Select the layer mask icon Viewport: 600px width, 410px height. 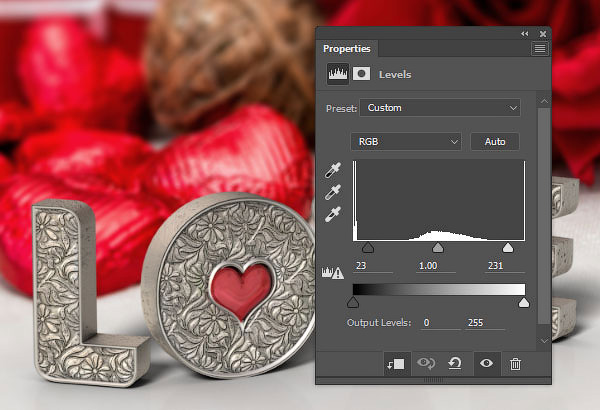(361, 74)
